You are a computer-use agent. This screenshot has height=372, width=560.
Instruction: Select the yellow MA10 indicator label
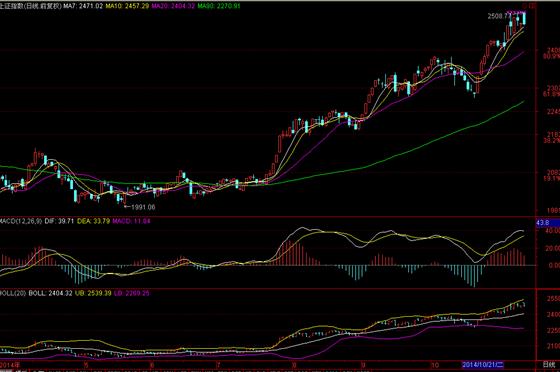click(128, 6)
